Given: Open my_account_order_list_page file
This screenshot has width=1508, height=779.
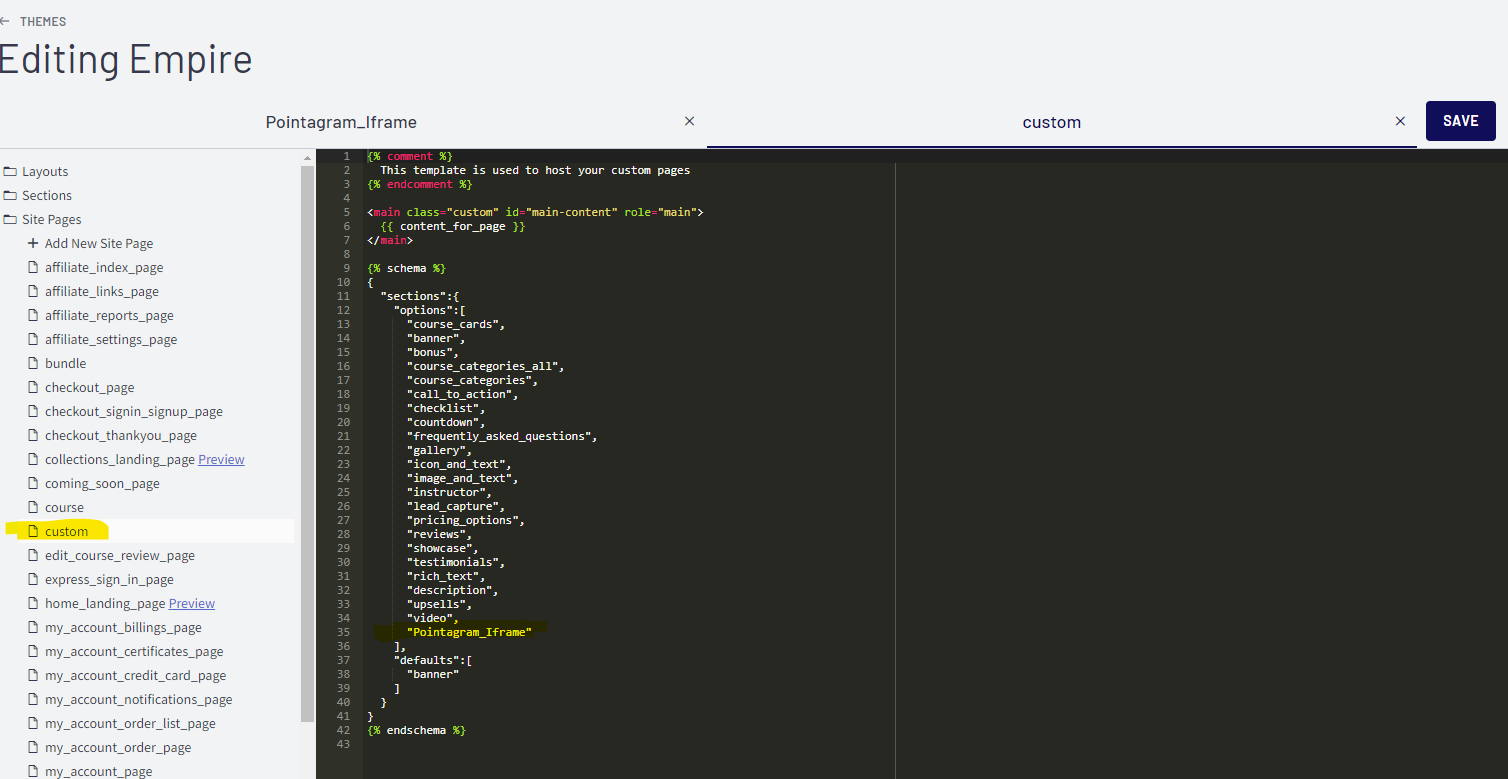Looking at the screenshot, I should [130, 723].
